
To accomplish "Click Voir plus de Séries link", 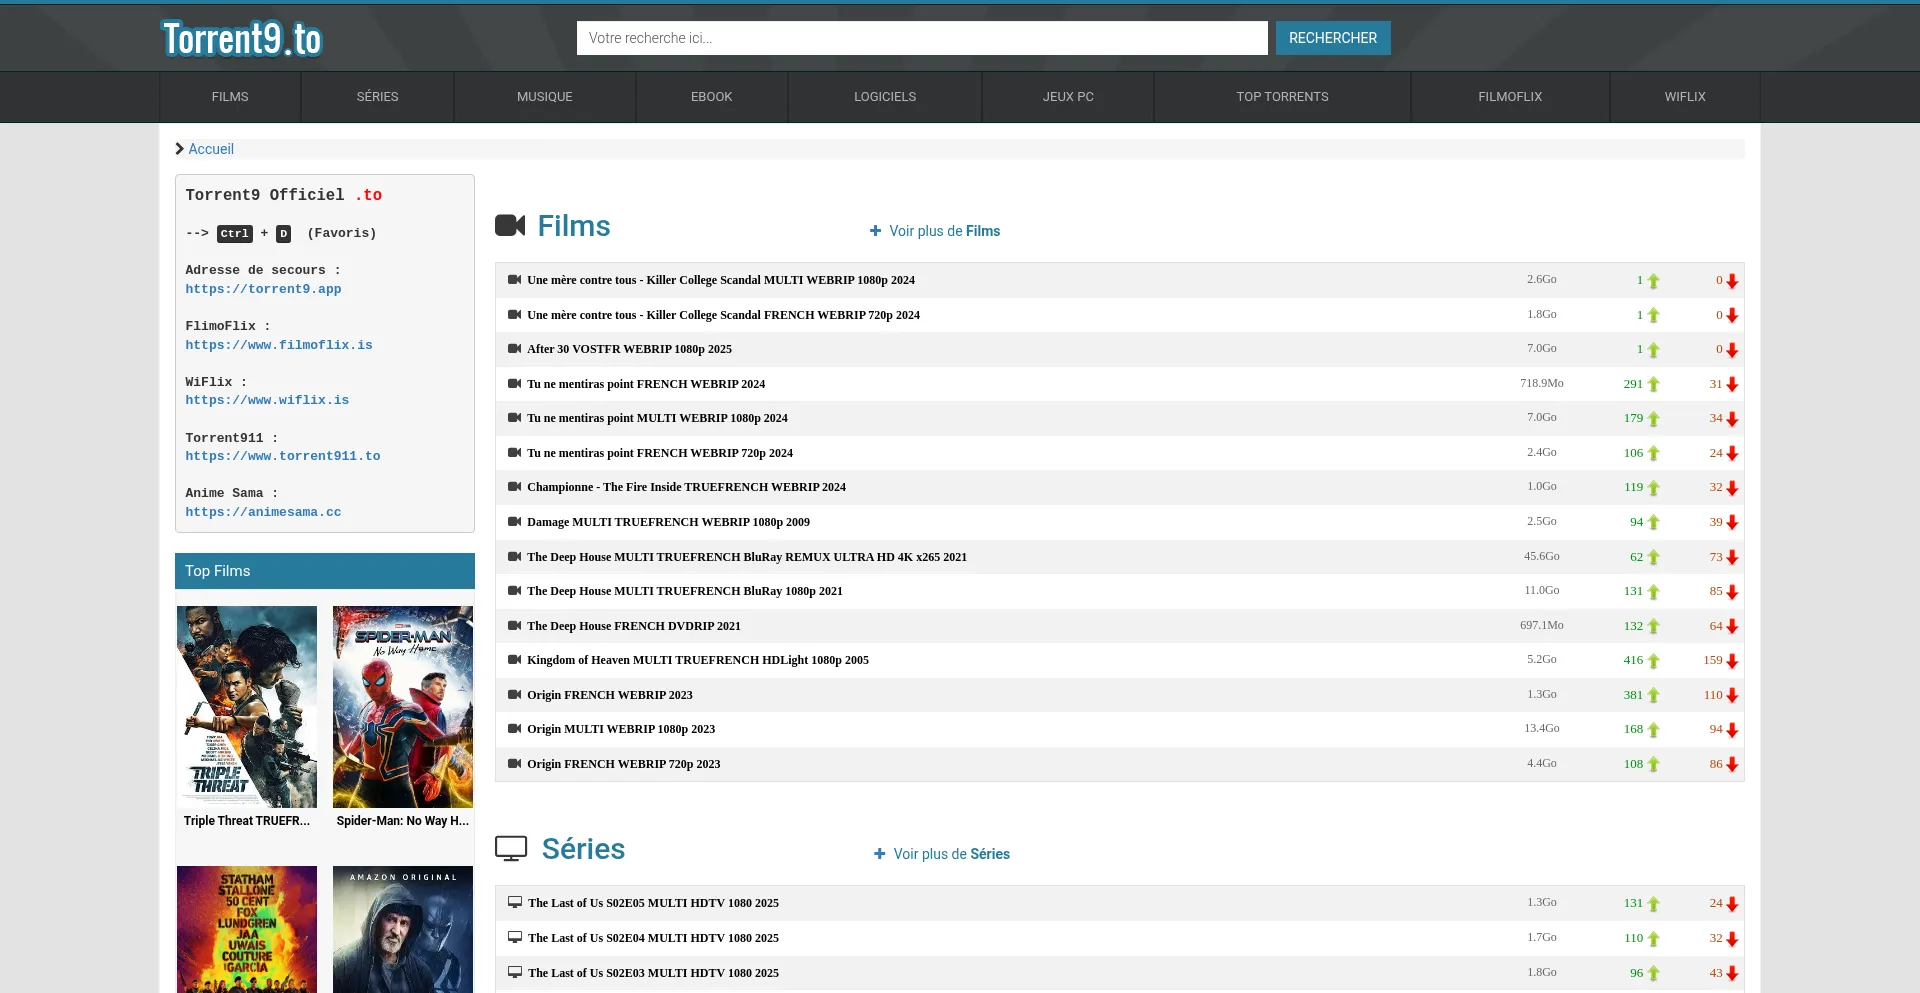I will (x=952, y=854).
